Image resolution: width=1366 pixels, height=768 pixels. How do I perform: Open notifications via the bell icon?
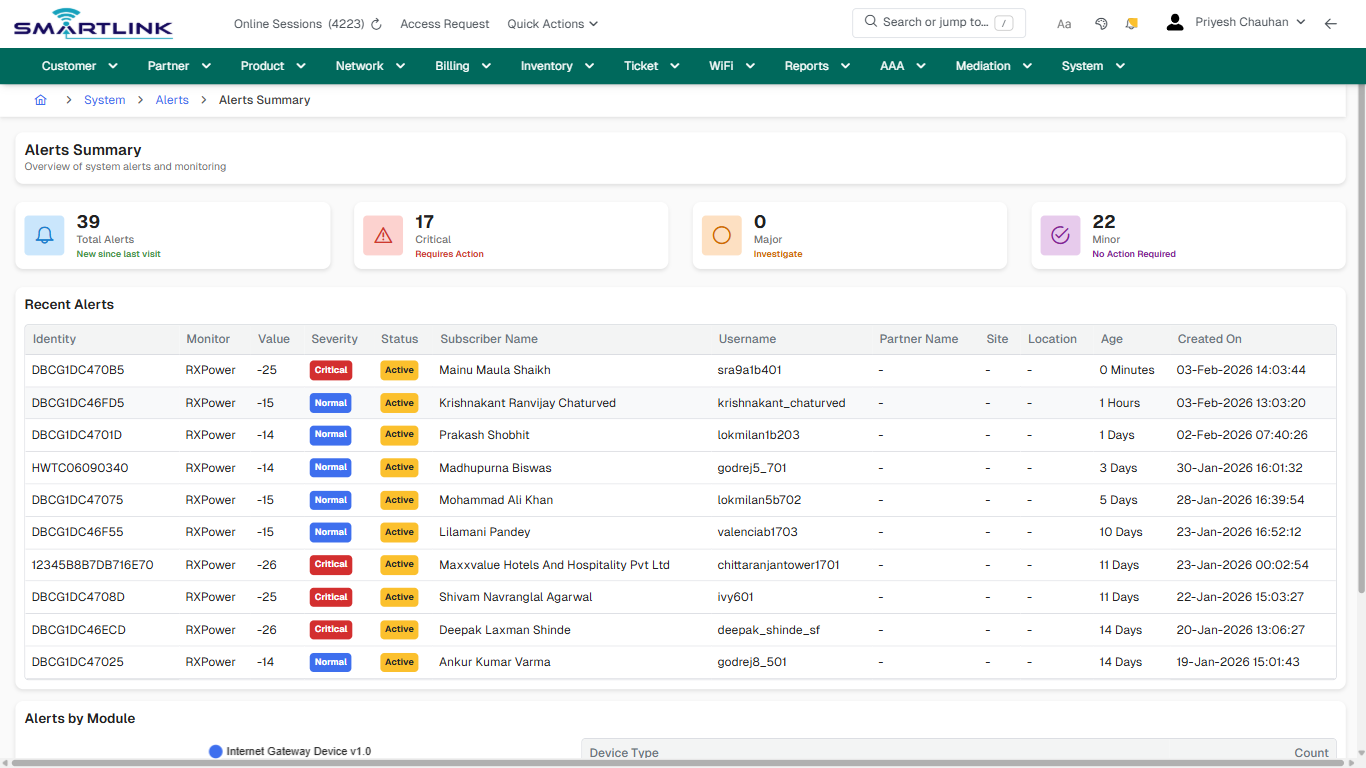click(x=1131, y=23)
